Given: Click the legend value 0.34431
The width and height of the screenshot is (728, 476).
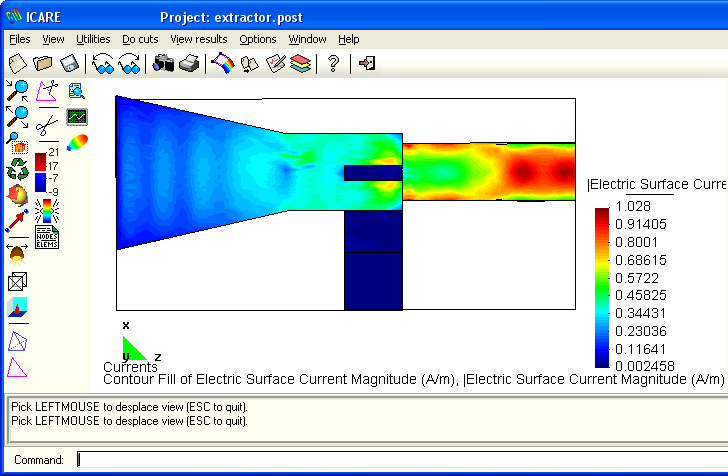Looking at the screenshot, I should (640, 313).
